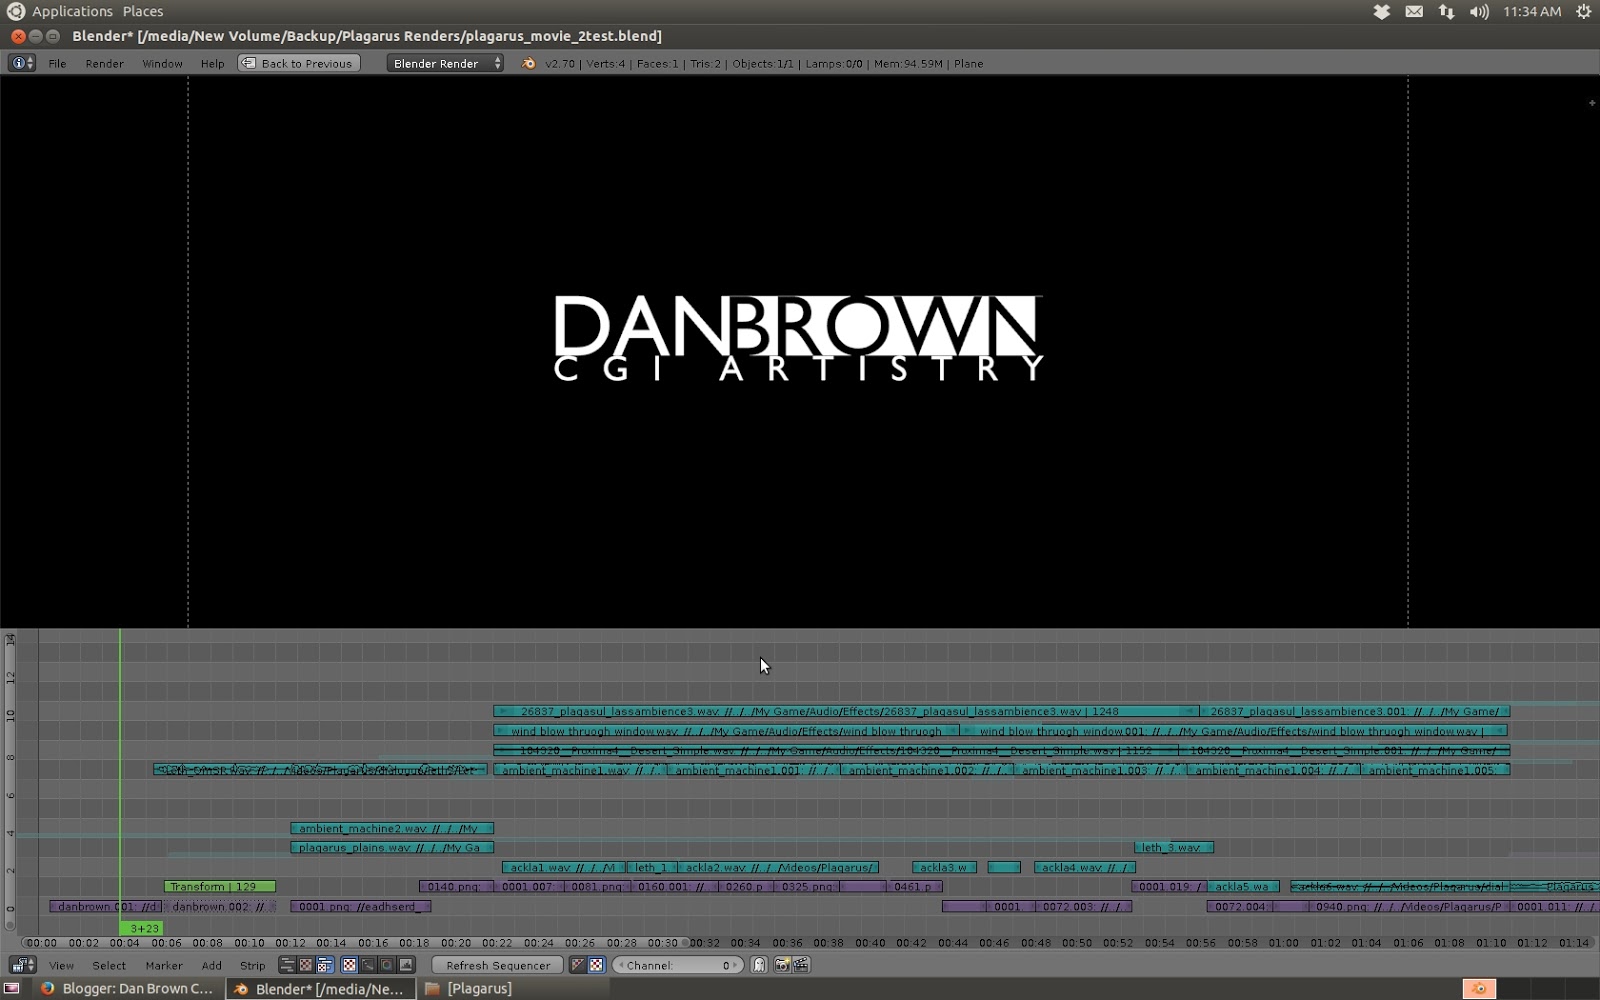
Task: Toggle the ghost overlay icon
Action: [759, 965]
